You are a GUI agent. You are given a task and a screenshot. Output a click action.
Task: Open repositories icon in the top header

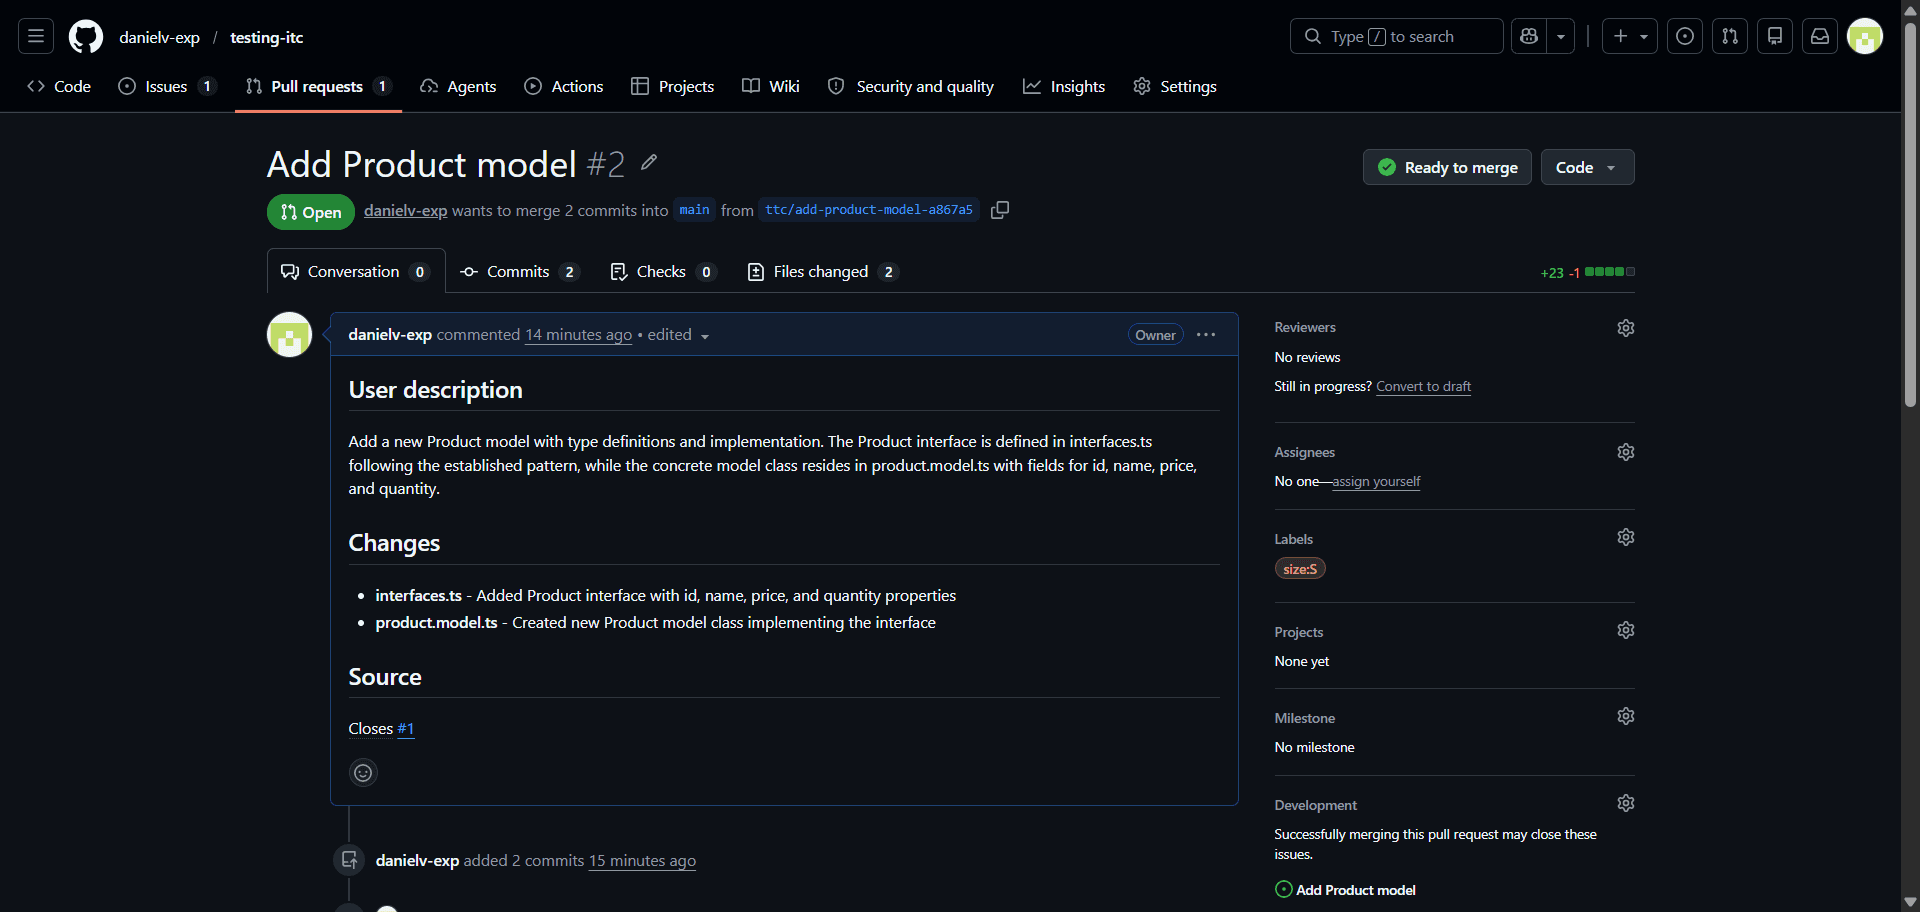click(x=1775, y=37)
